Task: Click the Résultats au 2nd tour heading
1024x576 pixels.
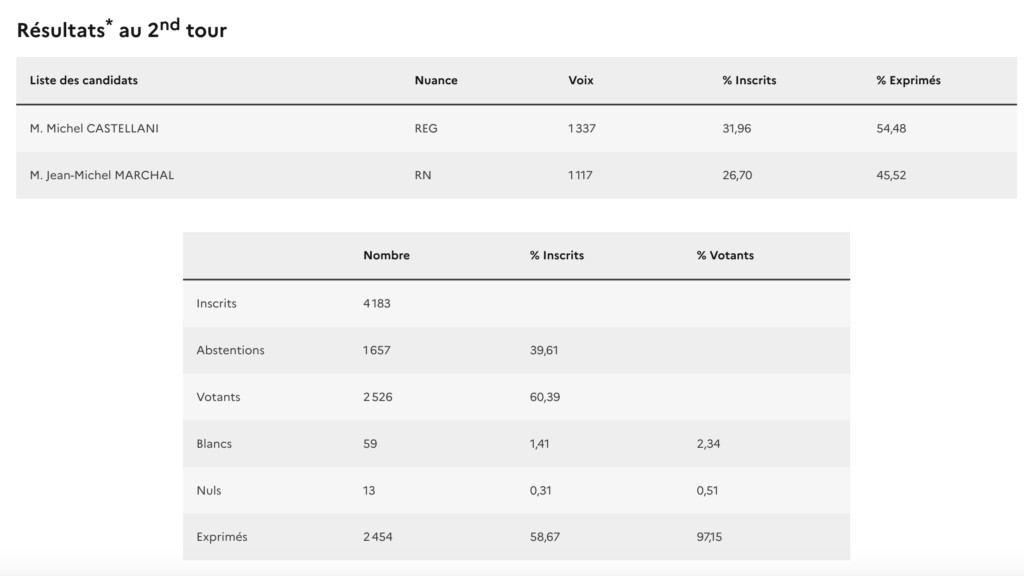Action: 121,29
